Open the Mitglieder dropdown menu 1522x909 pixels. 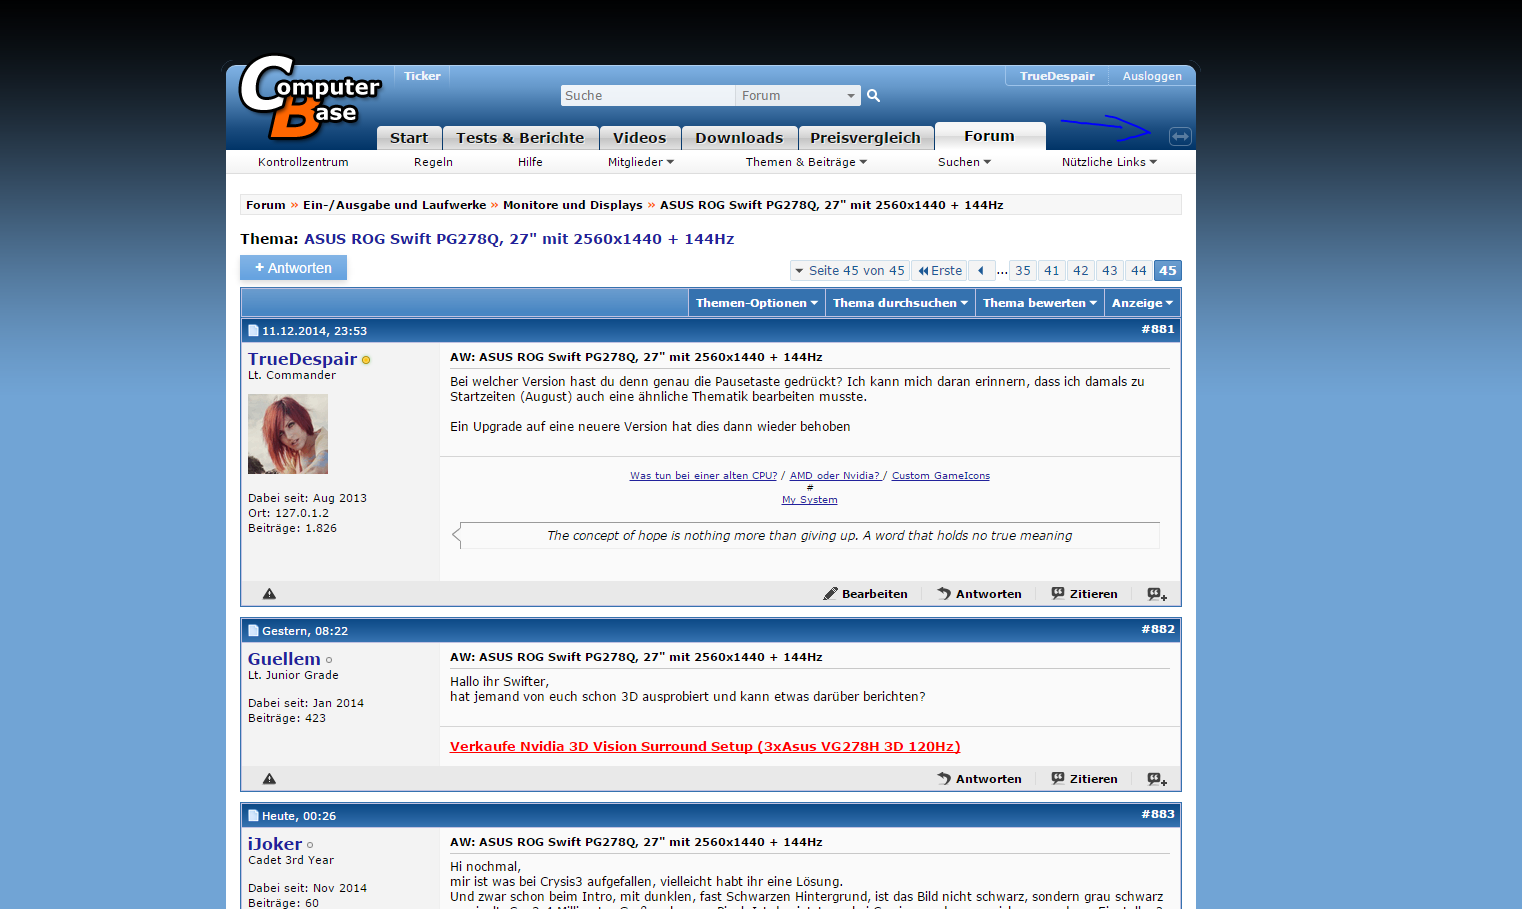[641, 162]
